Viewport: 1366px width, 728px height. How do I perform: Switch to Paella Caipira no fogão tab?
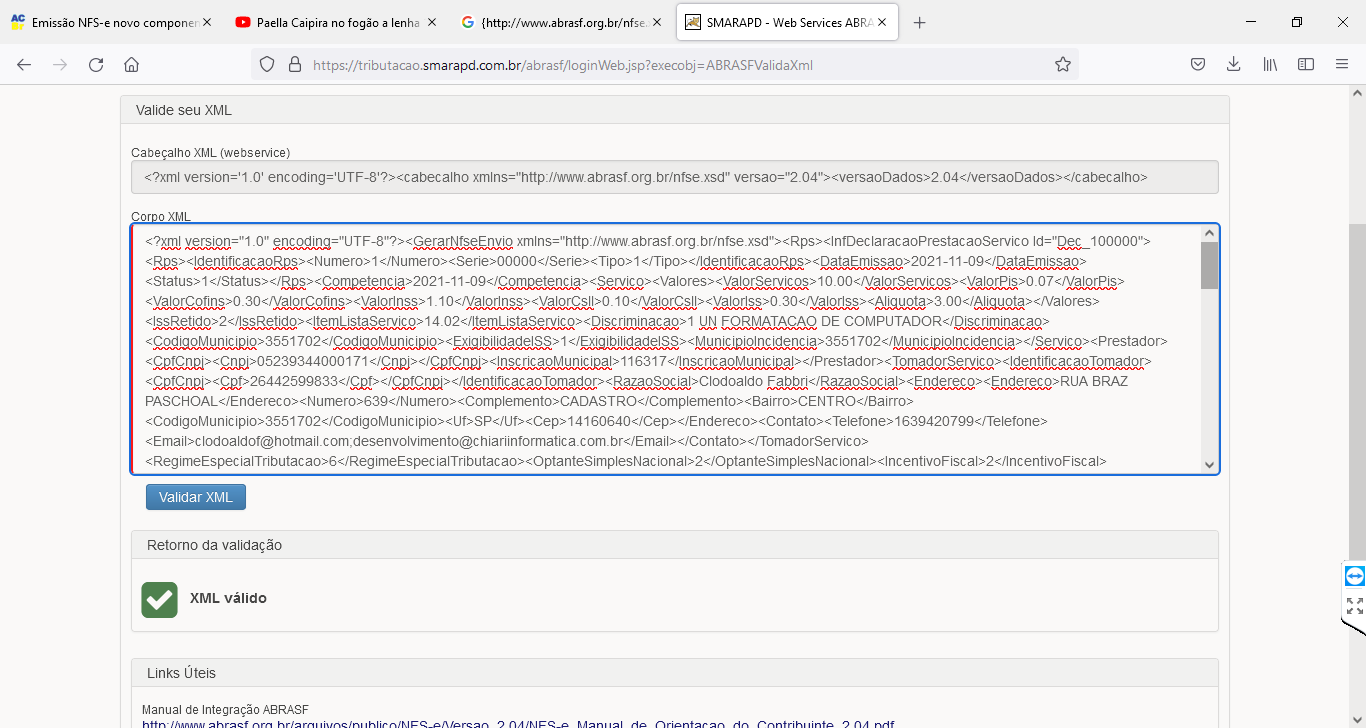[x=334, y=22]
